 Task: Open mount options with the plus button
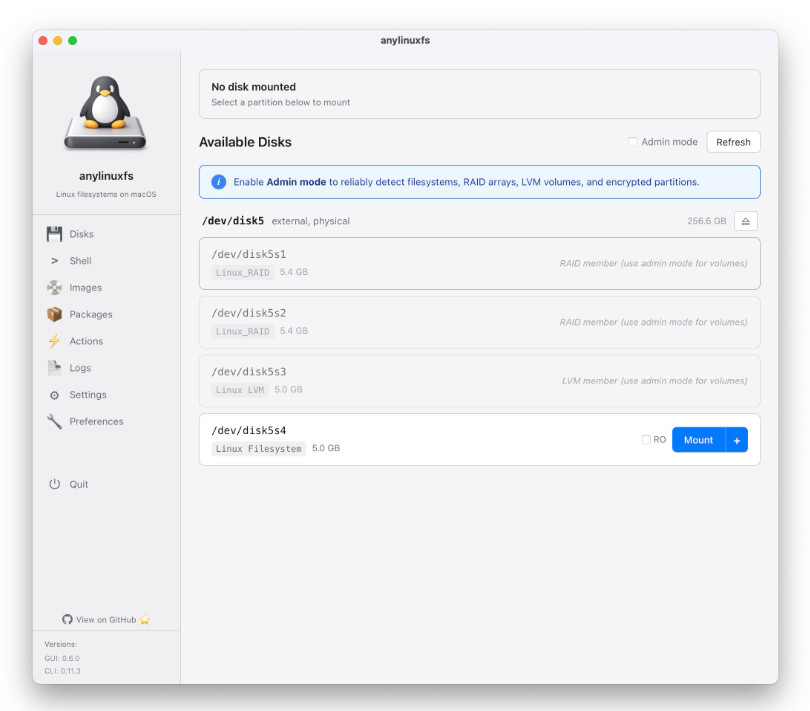[x=737, y=440]
